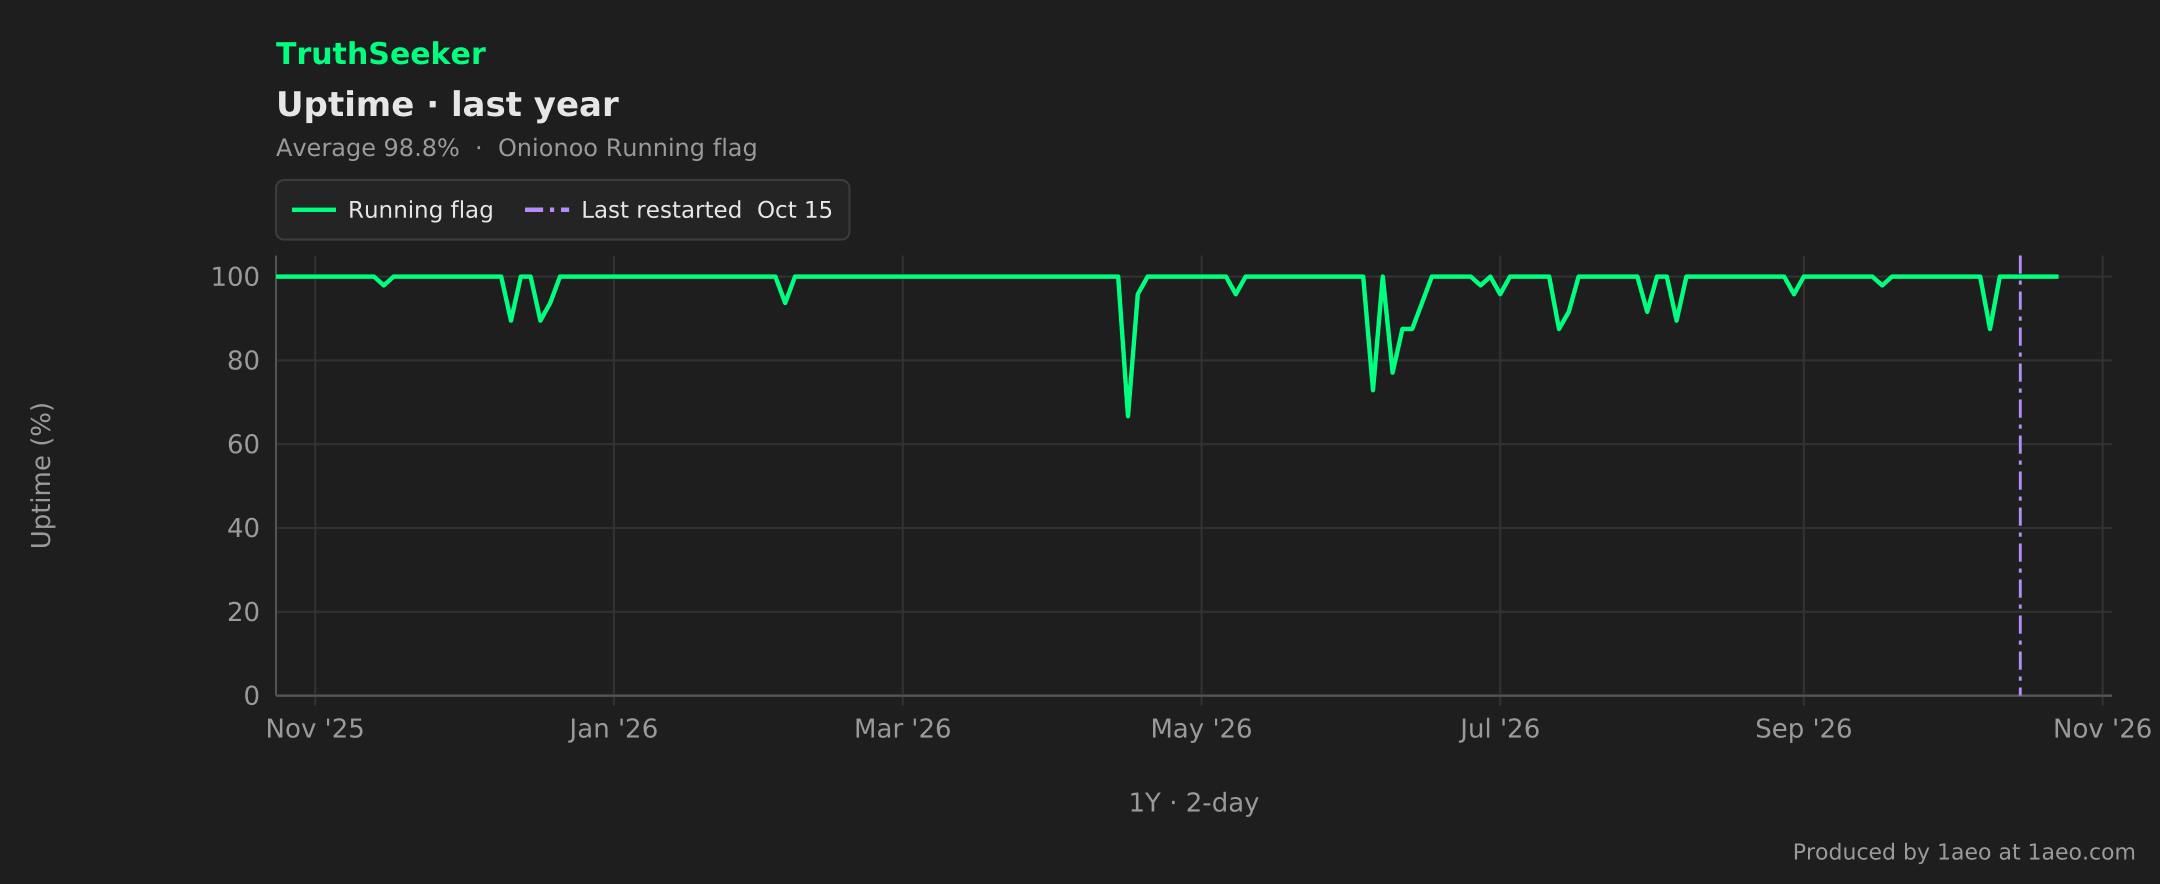Screen dimensions: 2160x884
Task: Click the '1Y · 2-day' x-axis caption
Action: tap(1193, 803)
